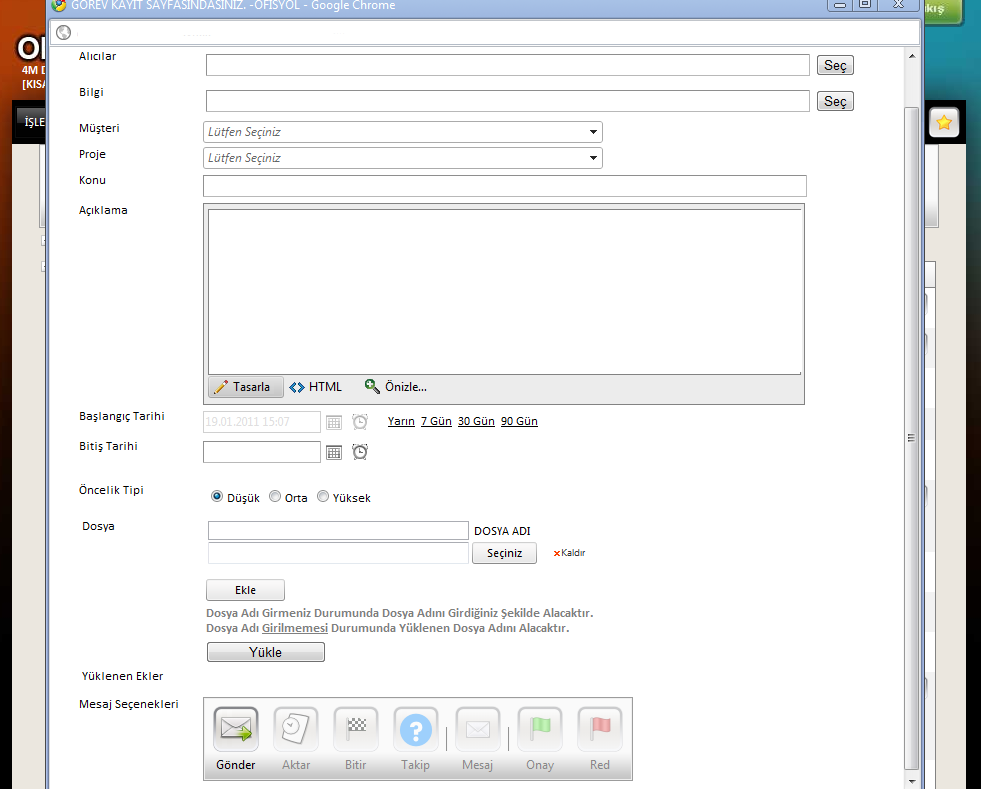Select Düşük priority radio button
981x789 pixels.
217,497
